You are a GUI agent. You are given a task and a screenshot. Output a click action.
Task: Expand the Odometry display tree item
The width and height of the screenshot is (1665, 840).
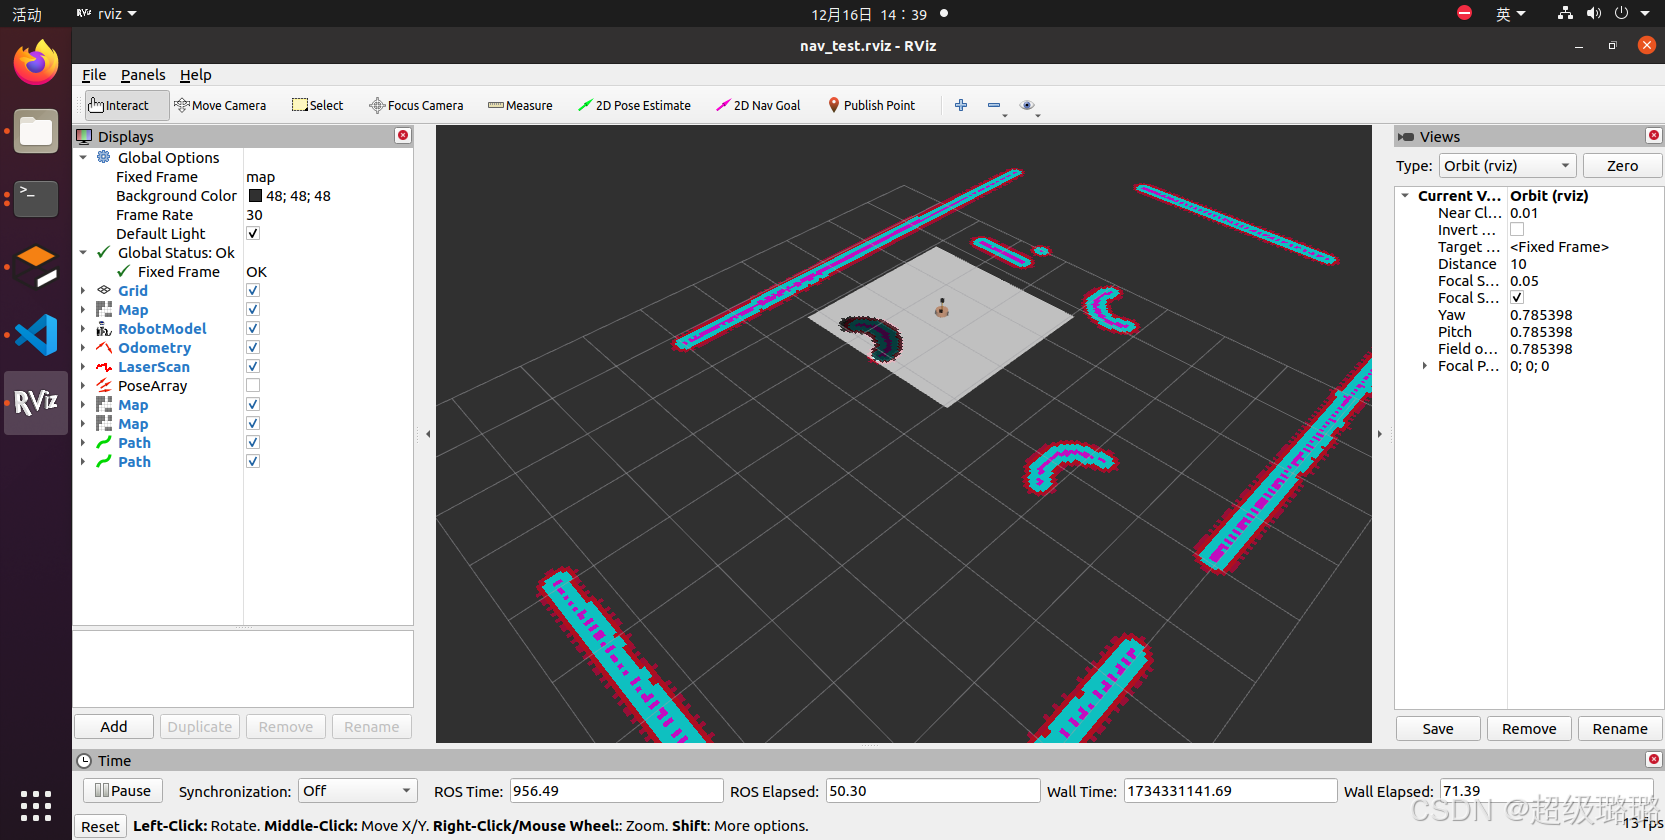[x=83, y=348]
